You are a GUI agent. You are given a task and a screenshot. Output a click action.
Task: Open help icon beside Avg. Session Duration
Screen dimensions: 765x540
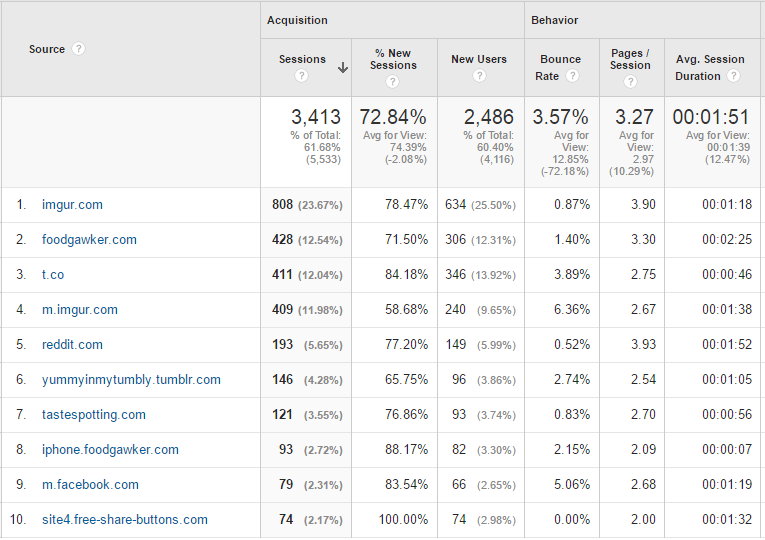(x=733, y=76)
